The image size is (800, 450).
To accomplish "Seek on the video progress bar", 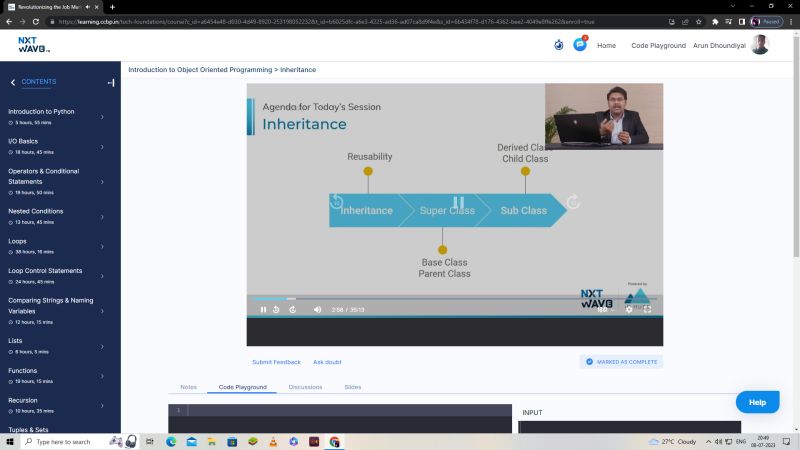I will point(455,298).
